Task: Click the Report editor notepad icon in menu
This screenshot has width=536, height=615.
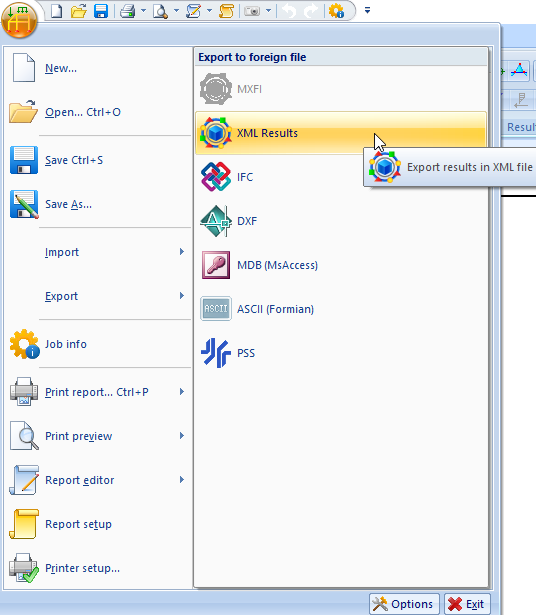Action: [x=24, y=480]
